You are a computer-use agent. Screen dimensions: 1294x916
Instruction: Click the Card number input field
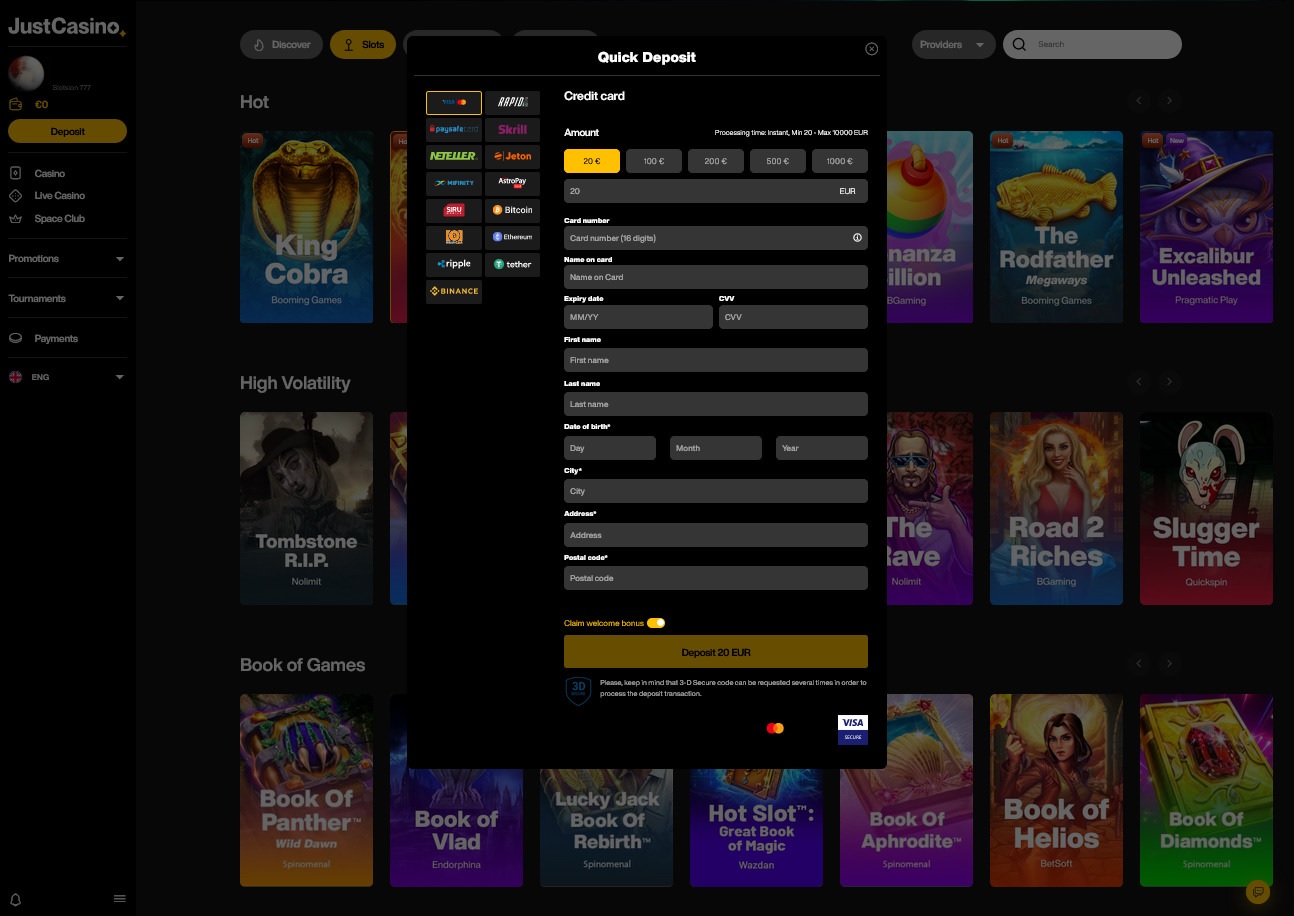pos(705,238)
